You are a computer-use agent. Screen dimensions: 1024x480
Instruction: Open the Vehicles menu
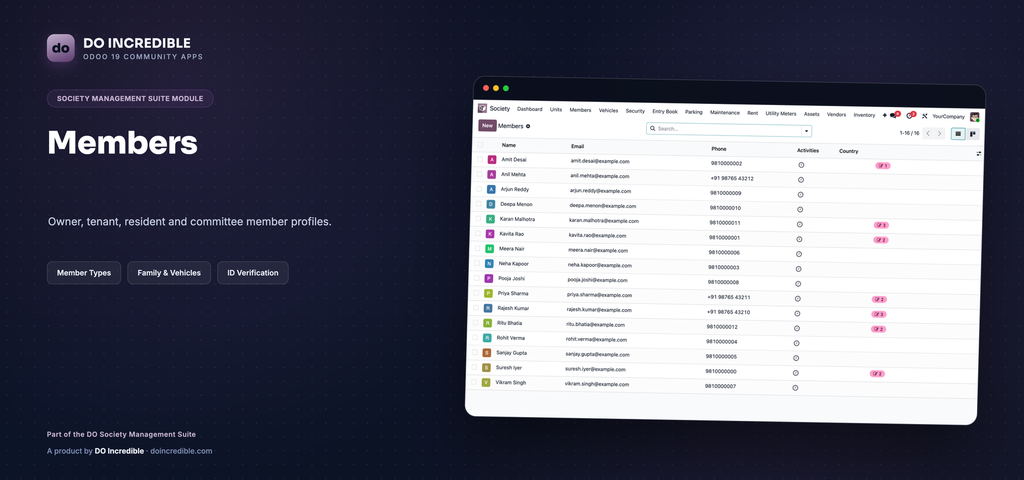[x=609, y=110]
